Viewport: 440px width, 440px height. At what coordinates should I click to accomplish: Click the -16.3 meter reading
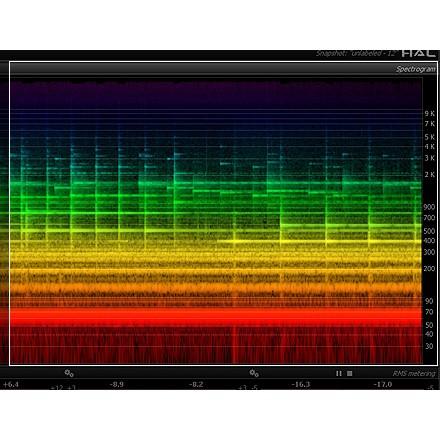coord(300,384)
